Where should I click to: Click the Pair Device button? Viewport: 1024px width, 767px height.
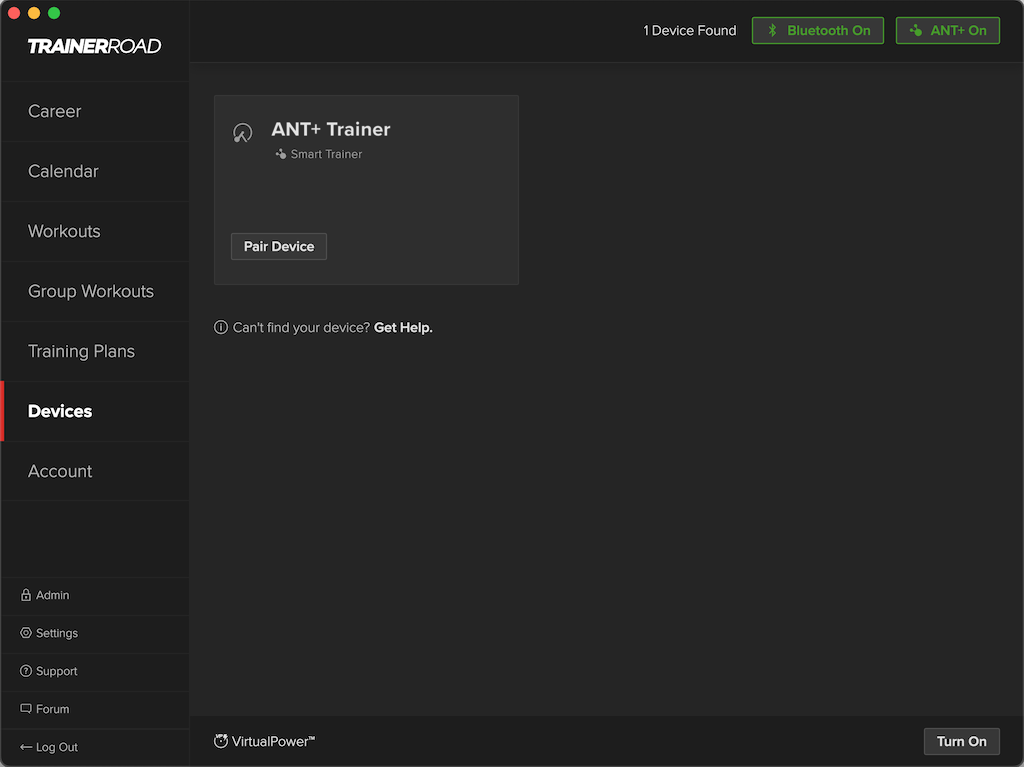(x=279, y=246)
